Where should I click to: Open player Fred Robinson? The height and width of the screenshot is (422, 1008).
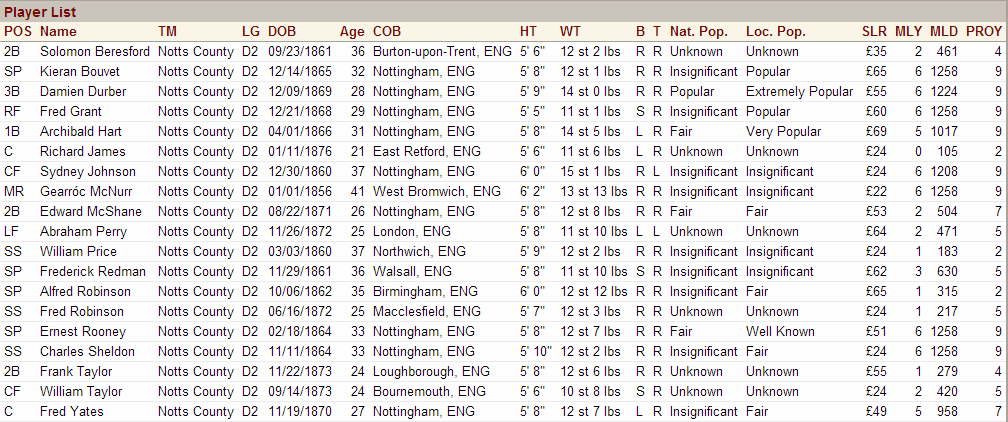coord(82,311)
